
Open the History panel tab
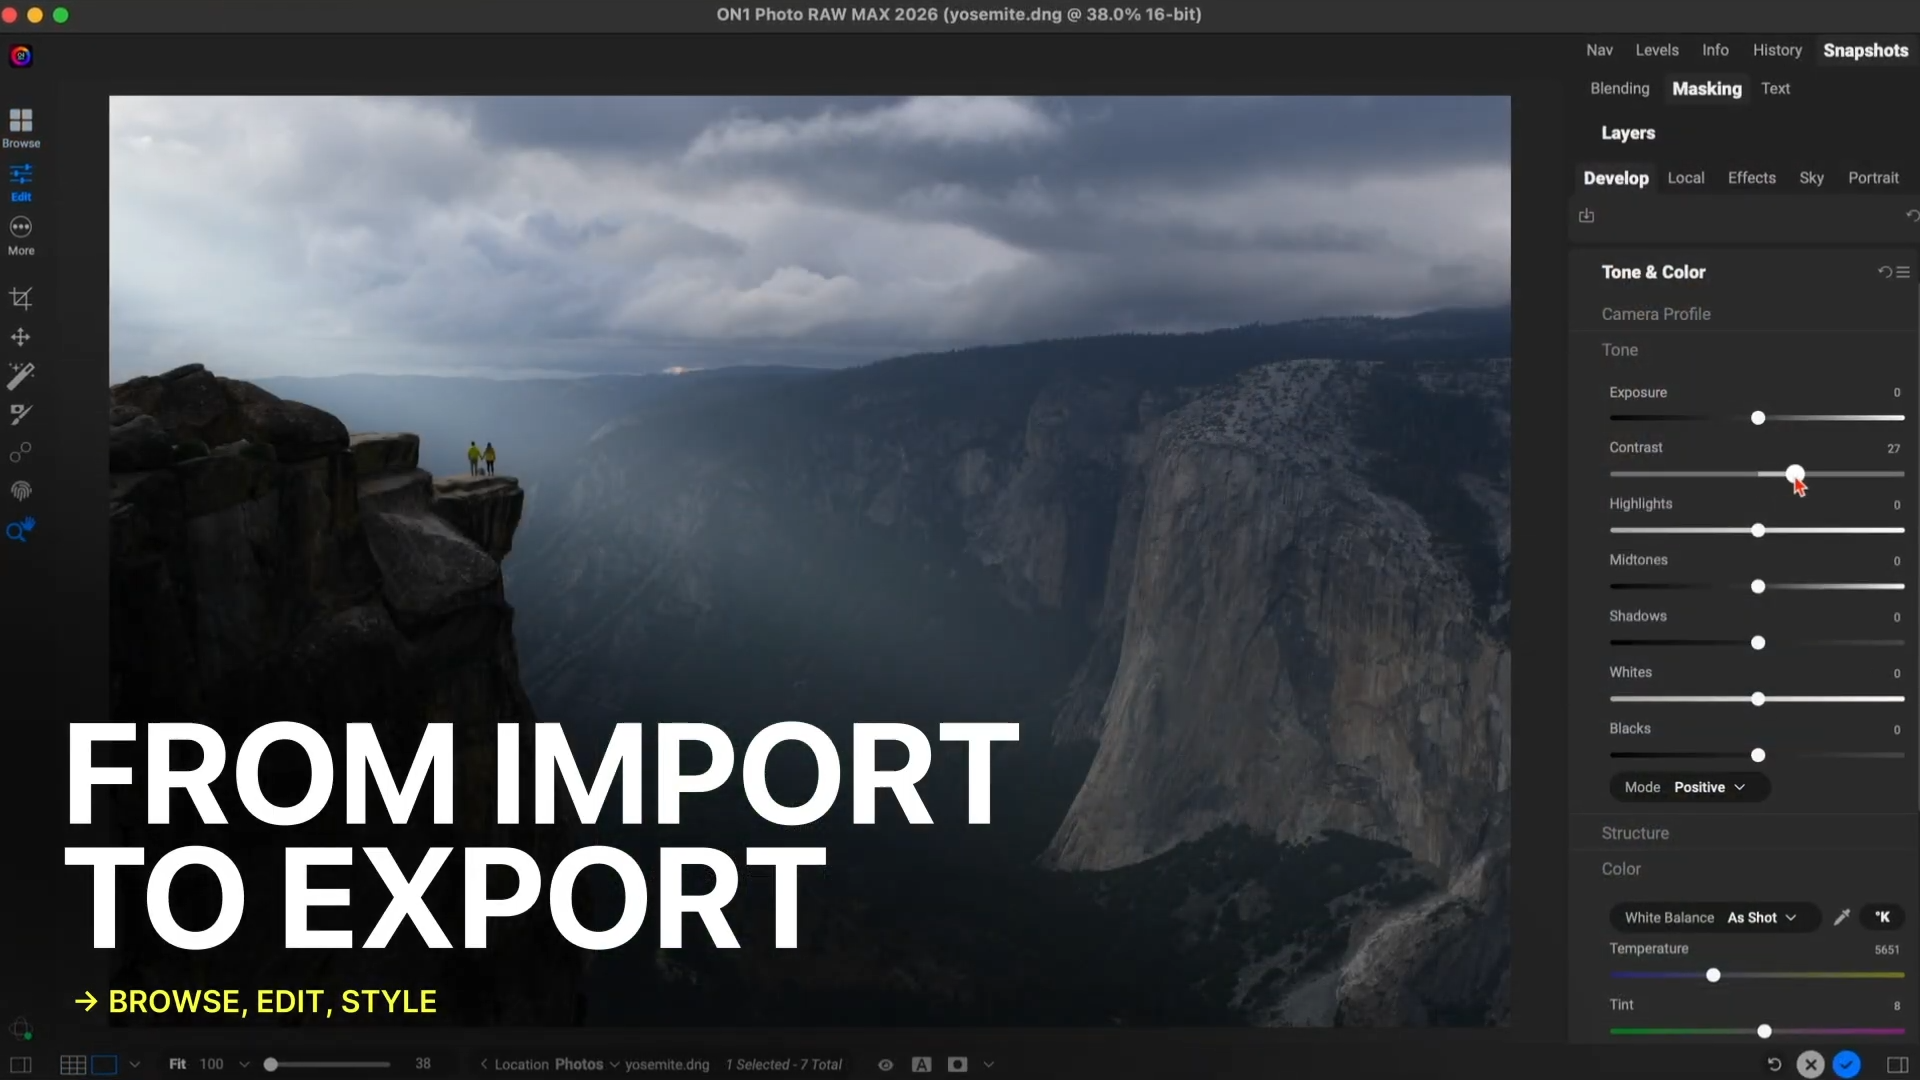(x=1776, y=50)
